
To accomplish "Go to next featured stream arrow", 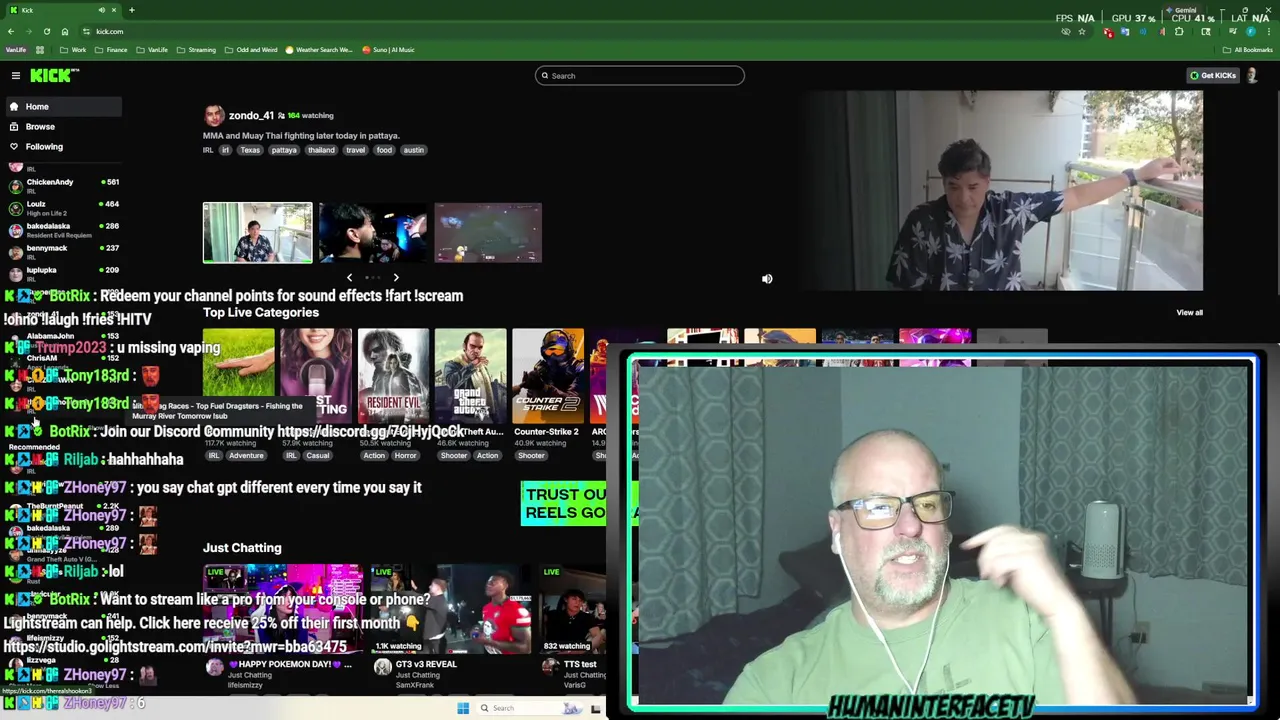I will pyautogui.click(x=396, y=278).
